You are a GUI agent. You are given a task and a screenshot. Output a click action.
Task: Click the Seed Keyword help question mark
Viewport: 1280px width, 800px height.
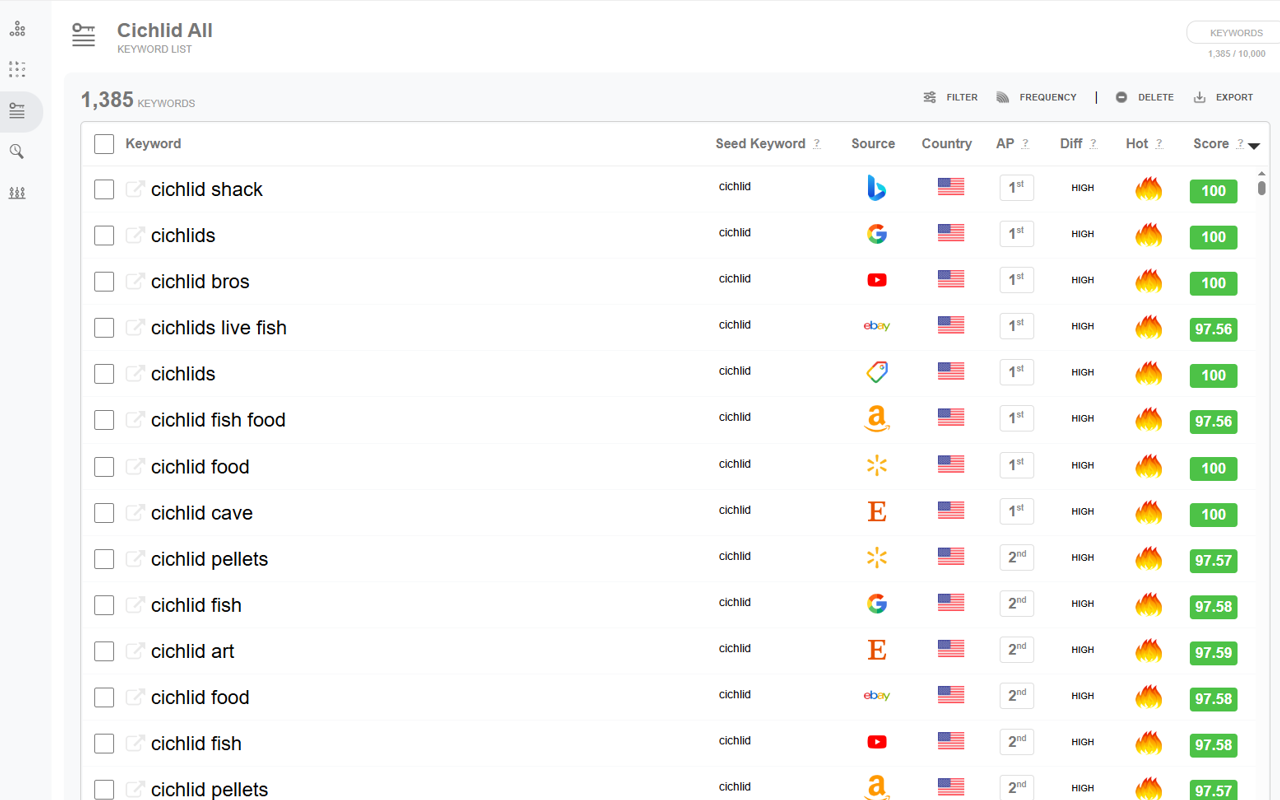tap(816, 144)
